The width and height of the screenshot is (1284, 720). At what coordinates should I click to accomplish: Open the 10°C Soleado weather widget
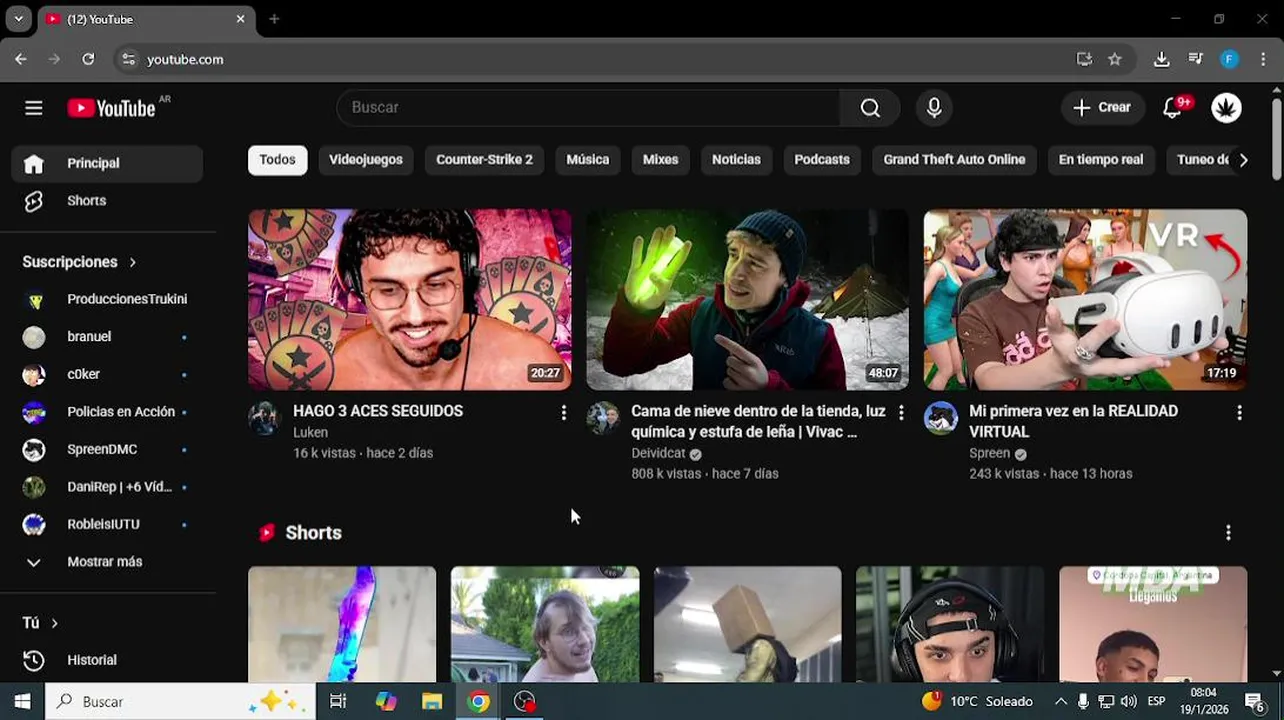[977, 701]
